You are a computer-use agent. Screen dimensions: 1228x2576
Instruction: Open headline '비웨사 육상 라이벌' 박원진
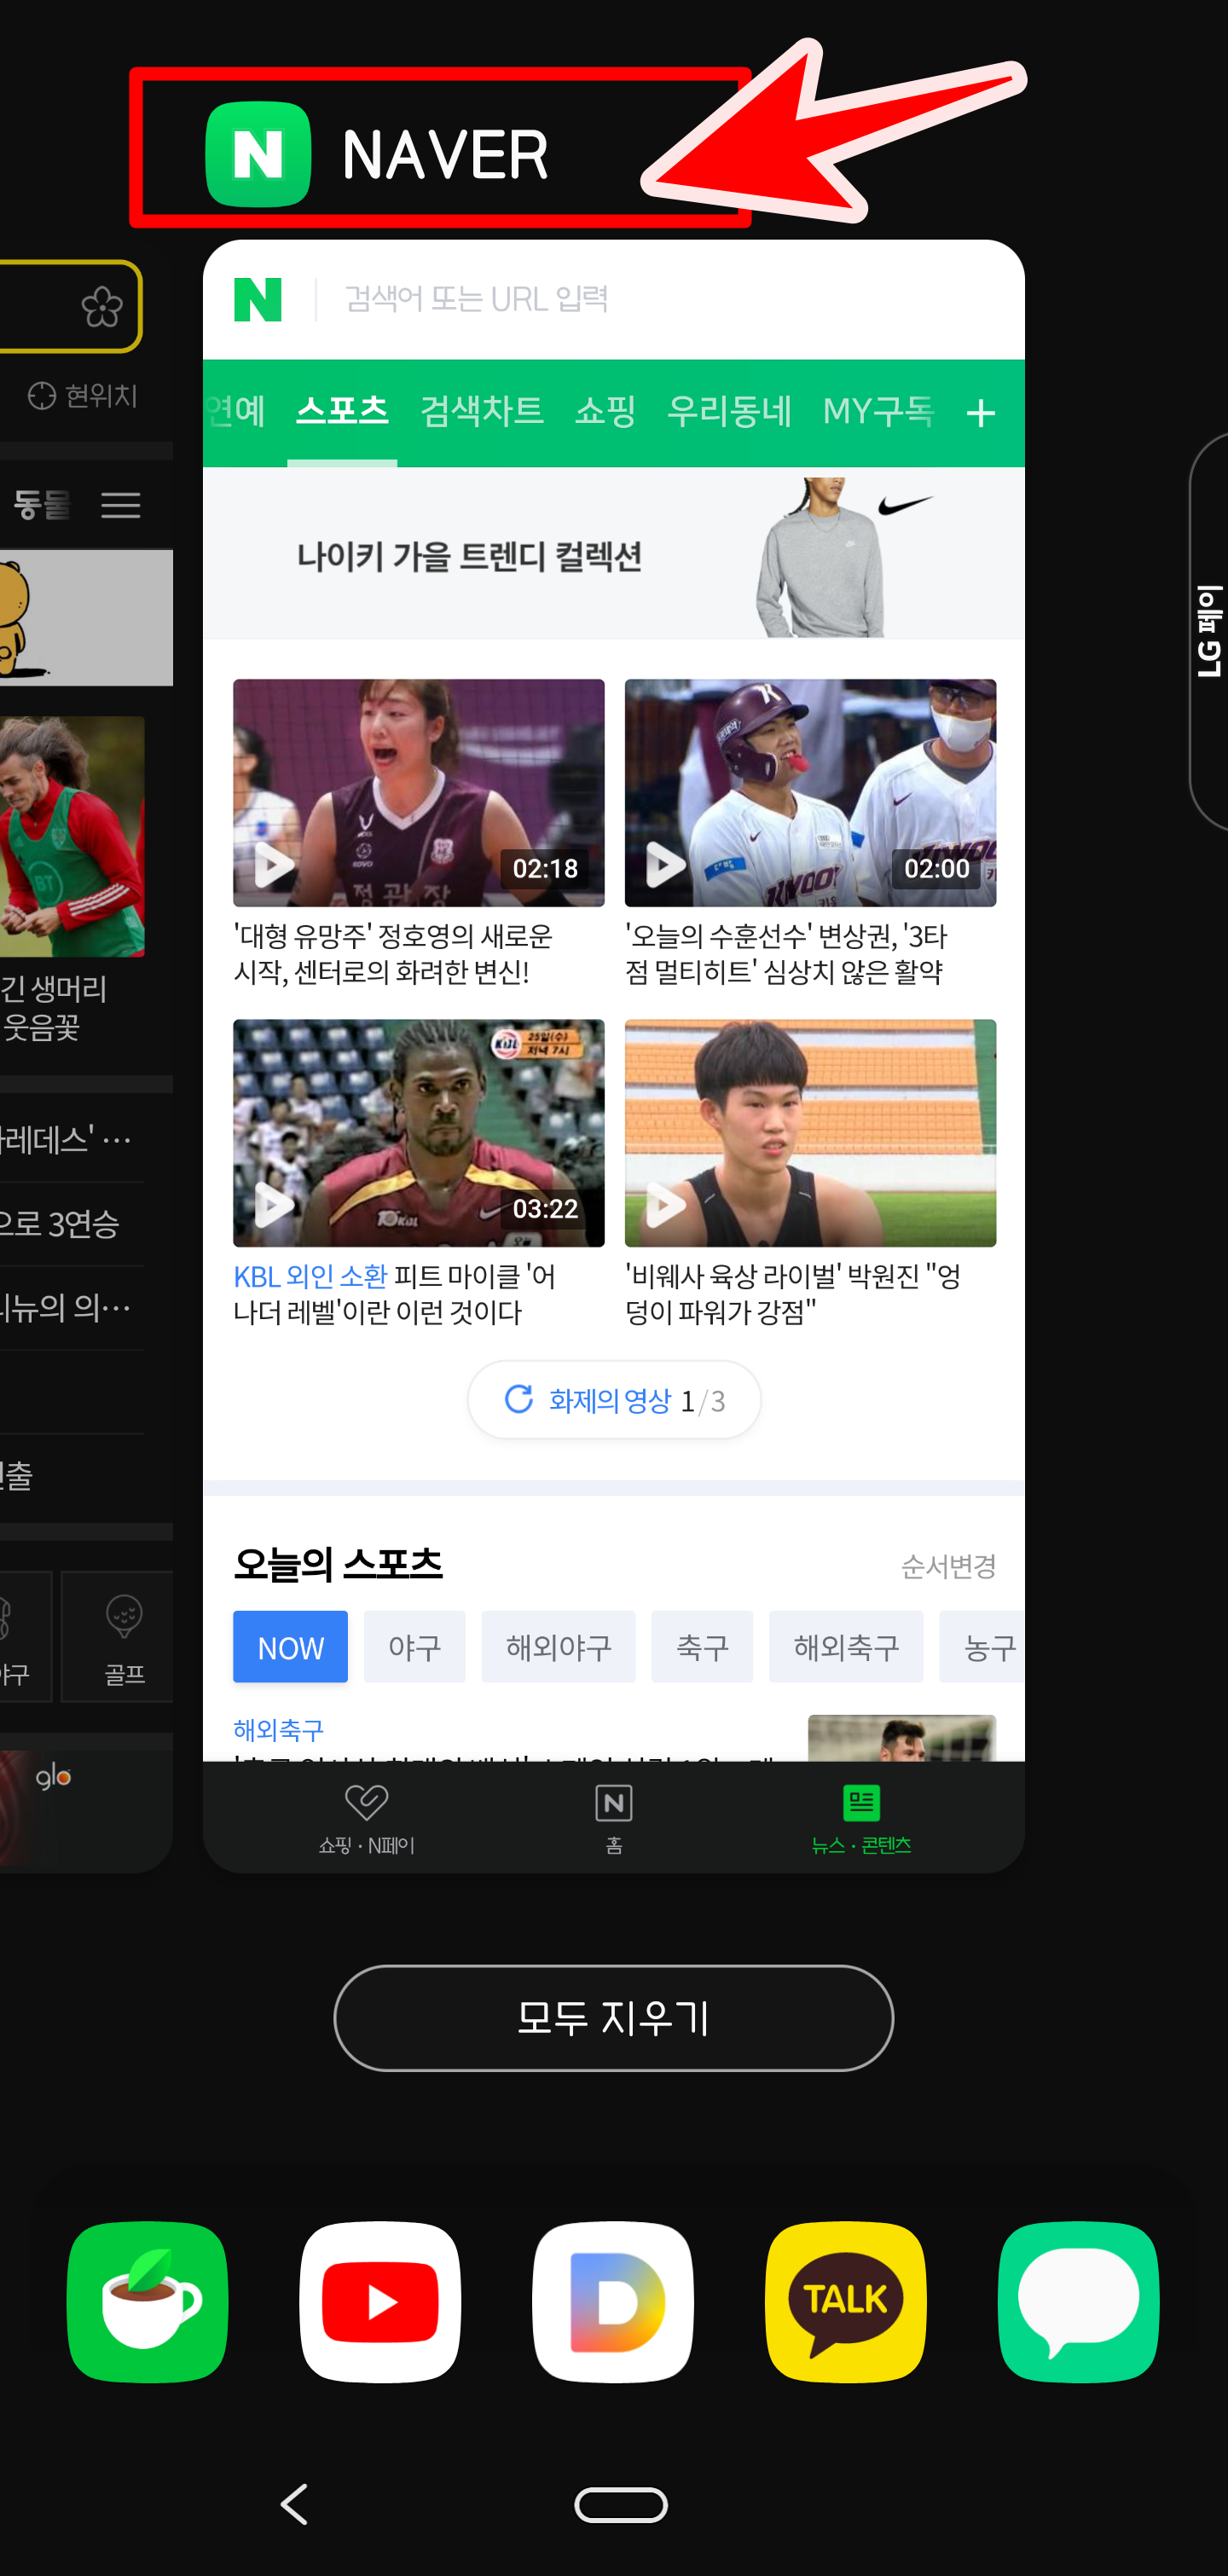[793, 1294]
